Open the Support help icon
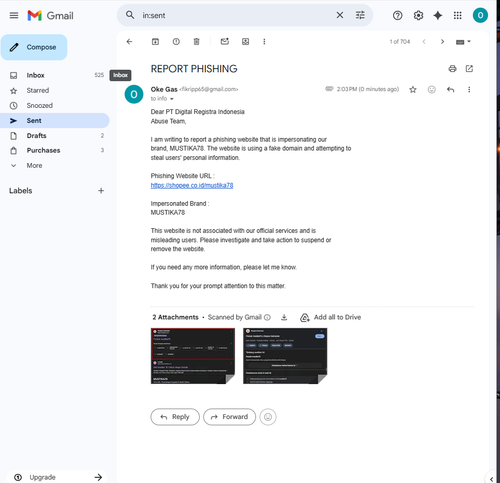 point(397,15)
